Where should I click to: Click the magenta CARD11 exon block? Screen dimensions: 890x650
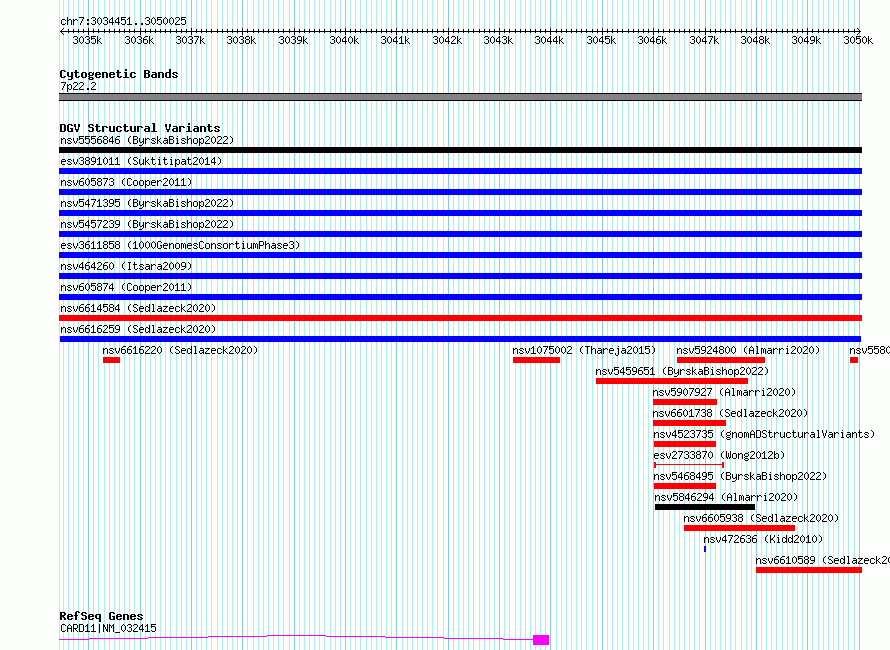tap(541, 640)
